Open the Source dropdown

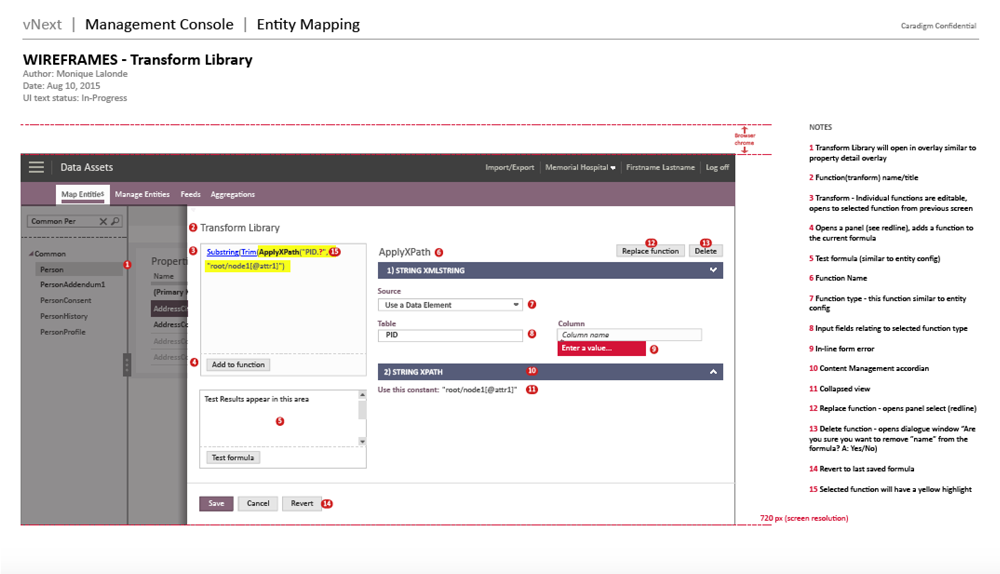point(516,305)
